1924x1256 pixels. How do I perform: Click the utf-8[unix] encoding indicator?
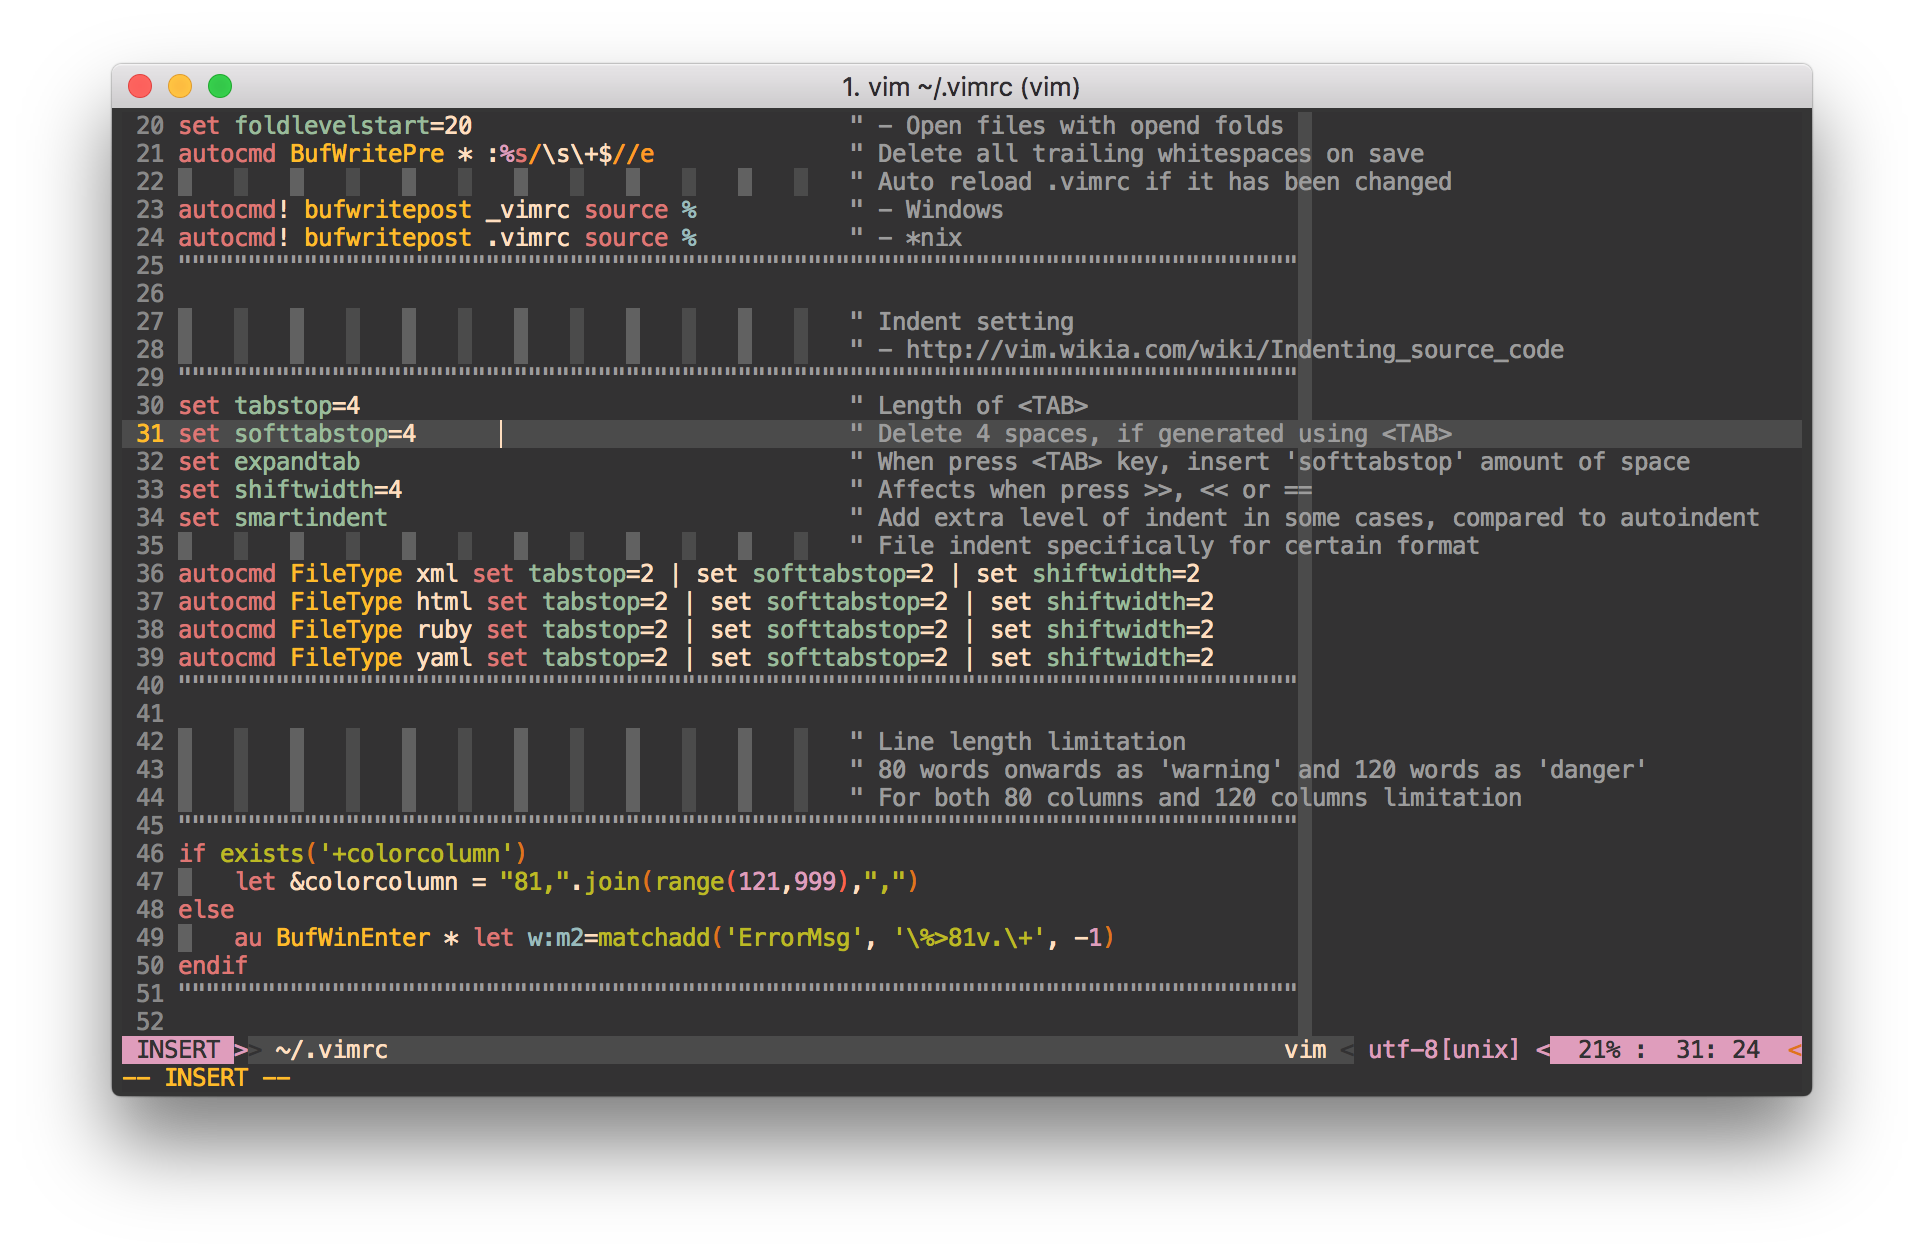[x=1443, y=1049]
